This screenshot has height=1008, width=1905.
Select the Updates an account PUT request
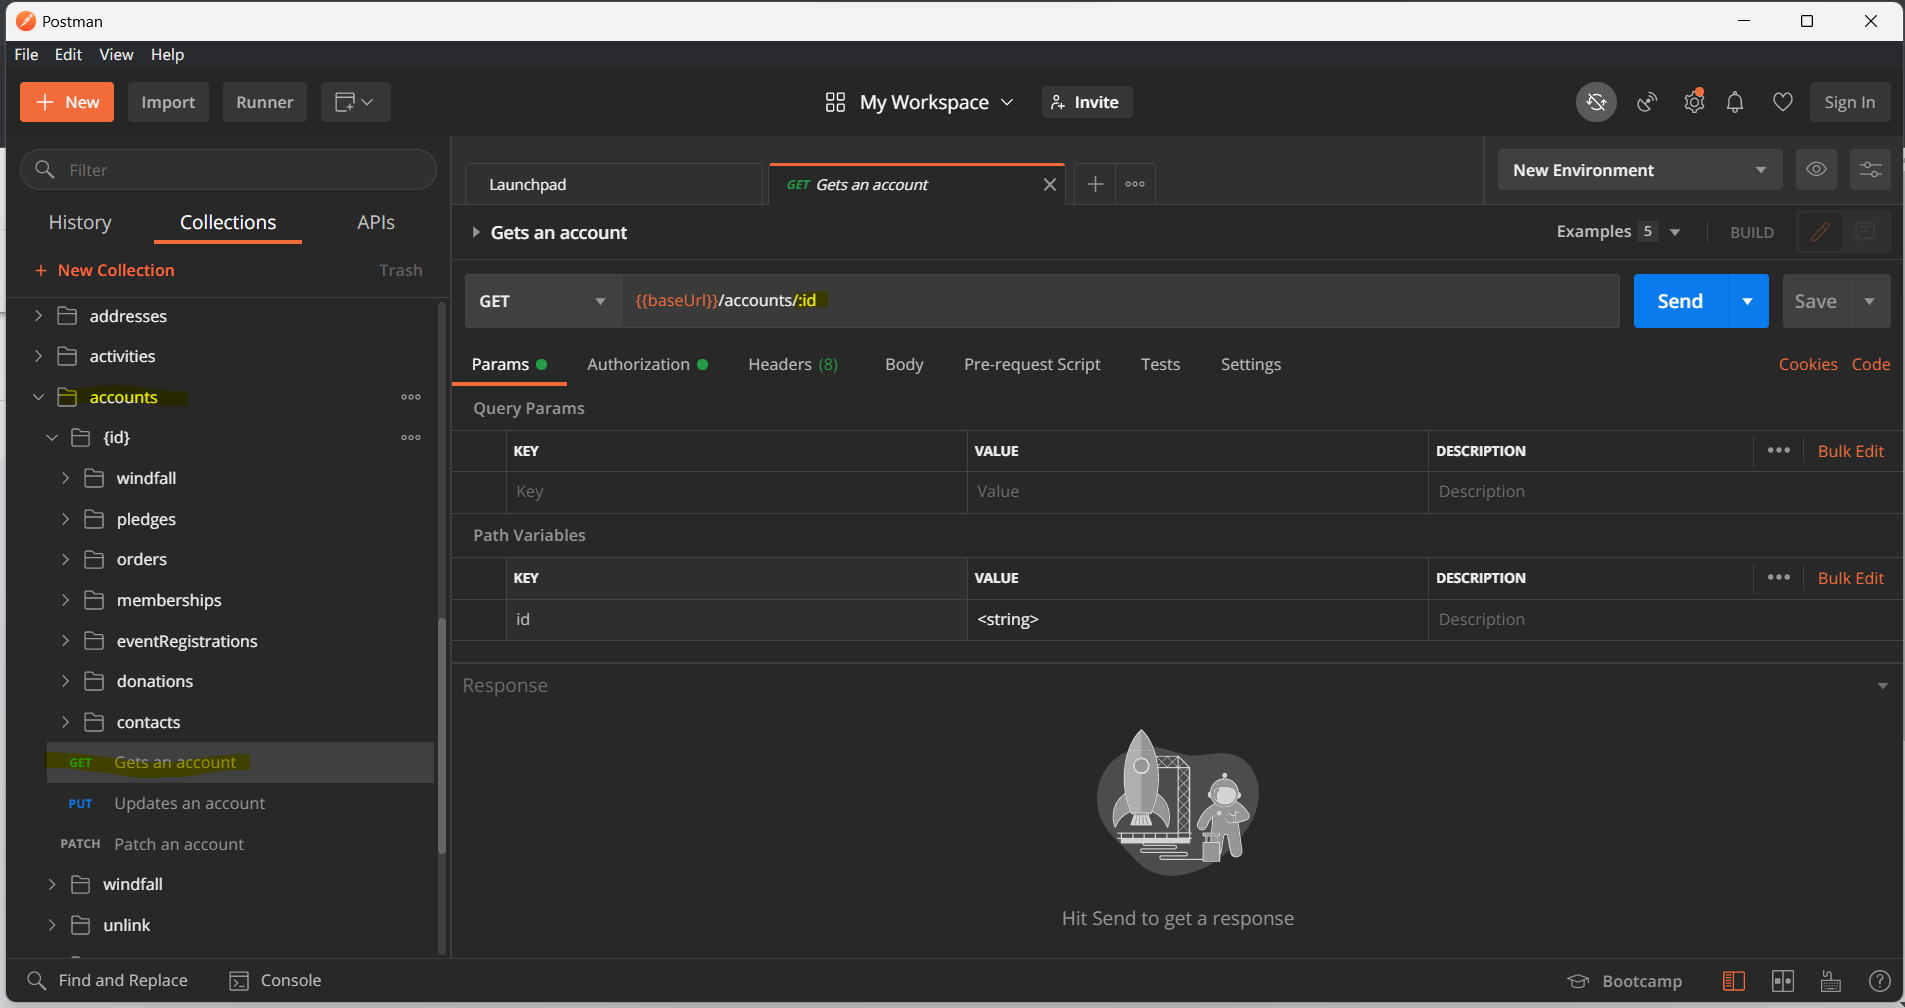tap(240, 804)
